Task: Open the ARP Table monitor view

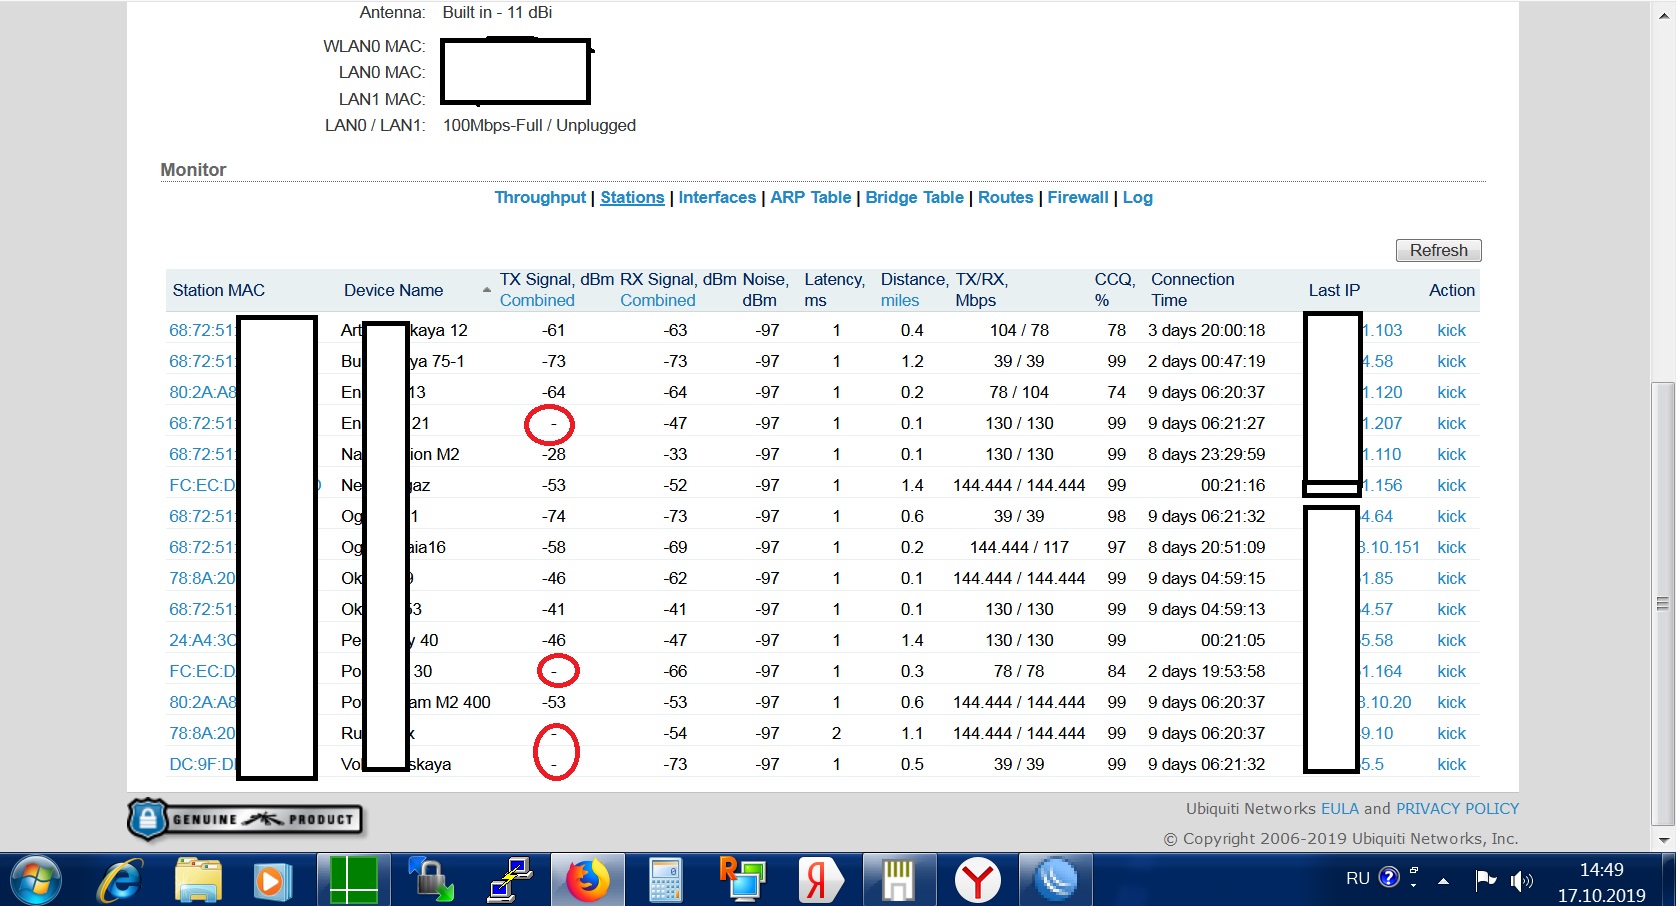Action: (x=810, y=197)
